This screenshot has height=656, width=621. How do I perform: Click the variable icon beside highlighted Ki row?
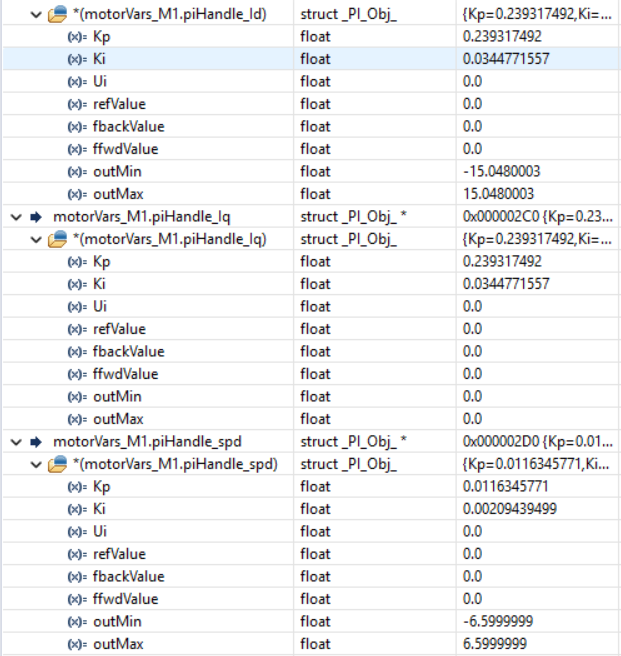coord(77,59)
